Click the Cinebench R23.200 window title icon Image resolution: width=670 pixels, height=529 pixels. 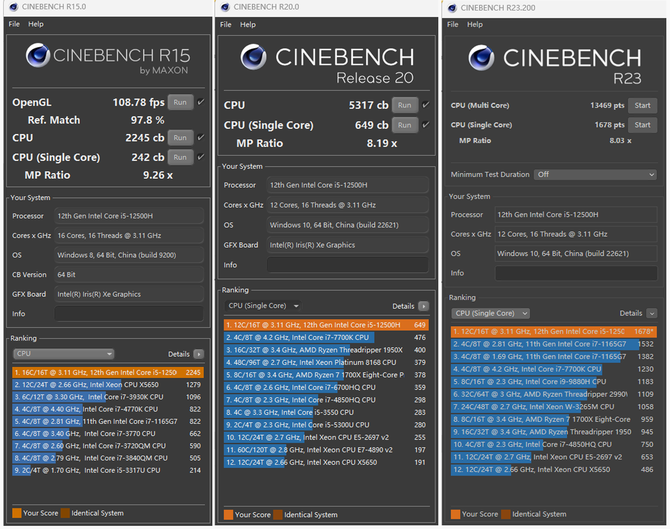pos(453,7)
